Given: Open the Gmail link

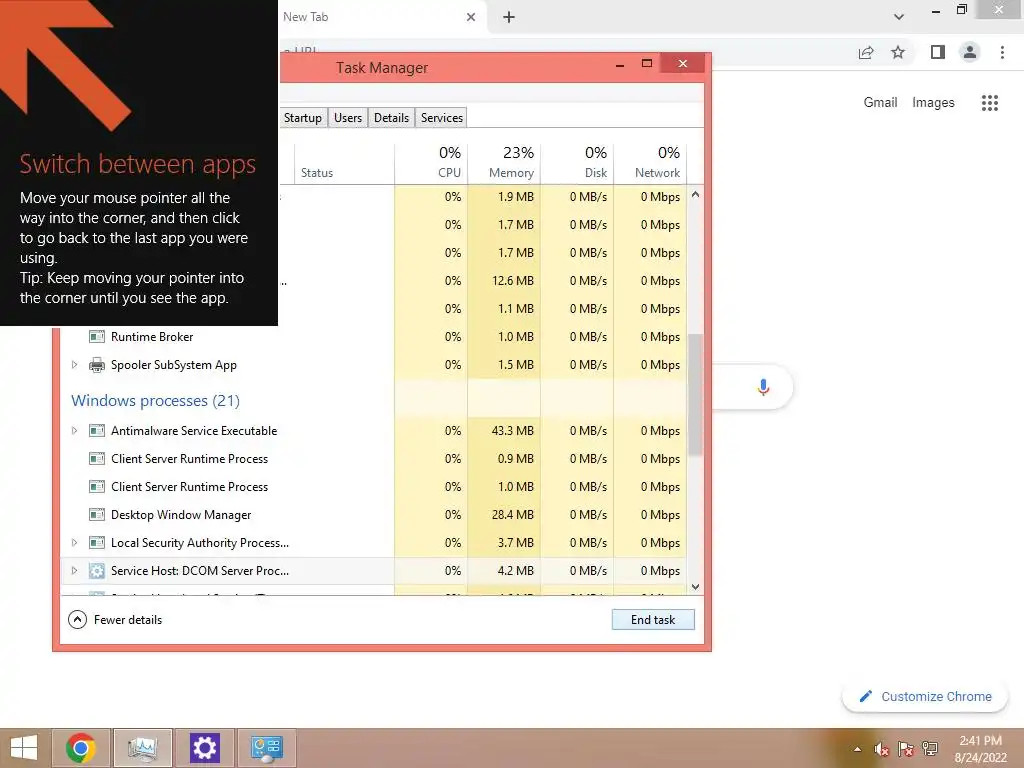Looking at the screenshot, I should [880, 103].
